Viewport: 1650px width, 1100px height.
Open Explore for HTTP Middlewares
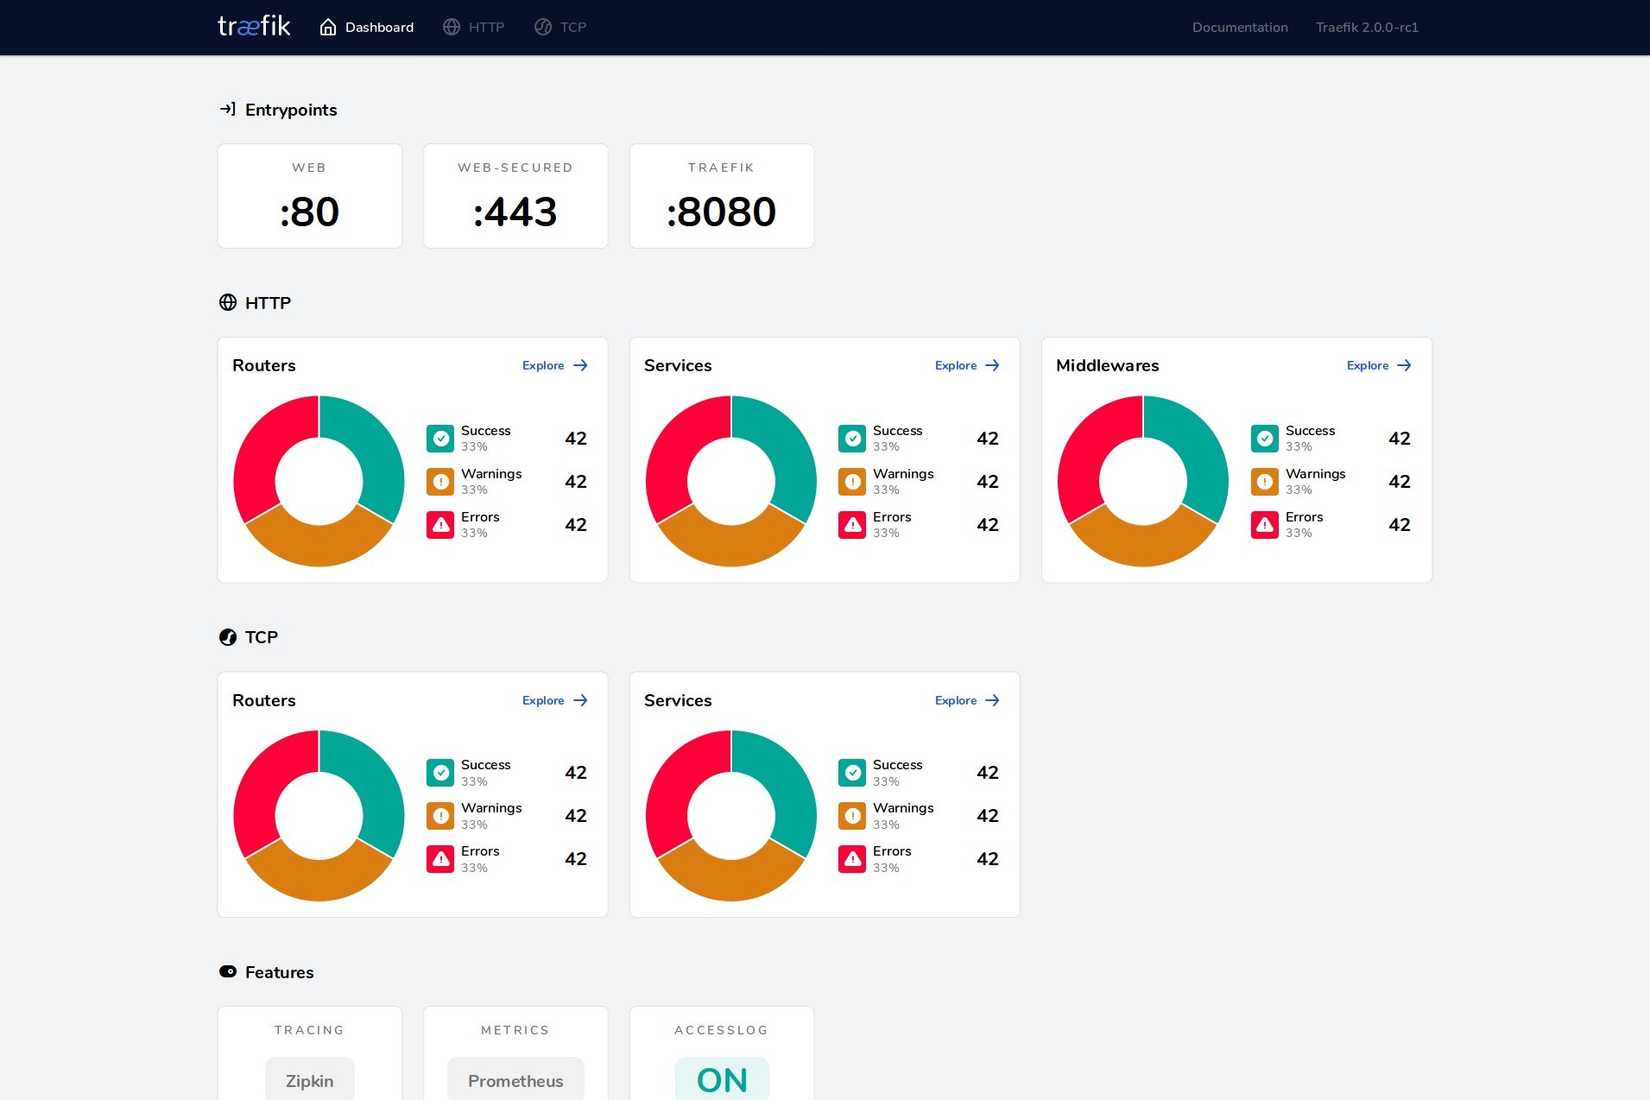pos(1378,365)
